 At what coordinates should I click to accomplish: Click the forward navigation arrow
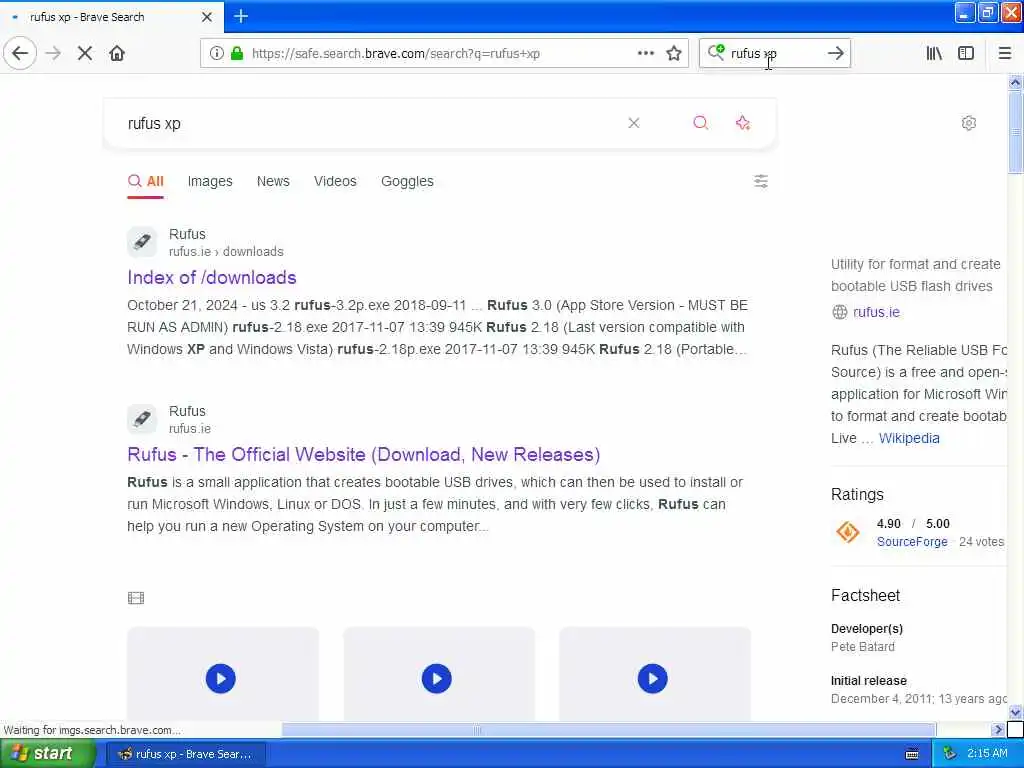54,53
